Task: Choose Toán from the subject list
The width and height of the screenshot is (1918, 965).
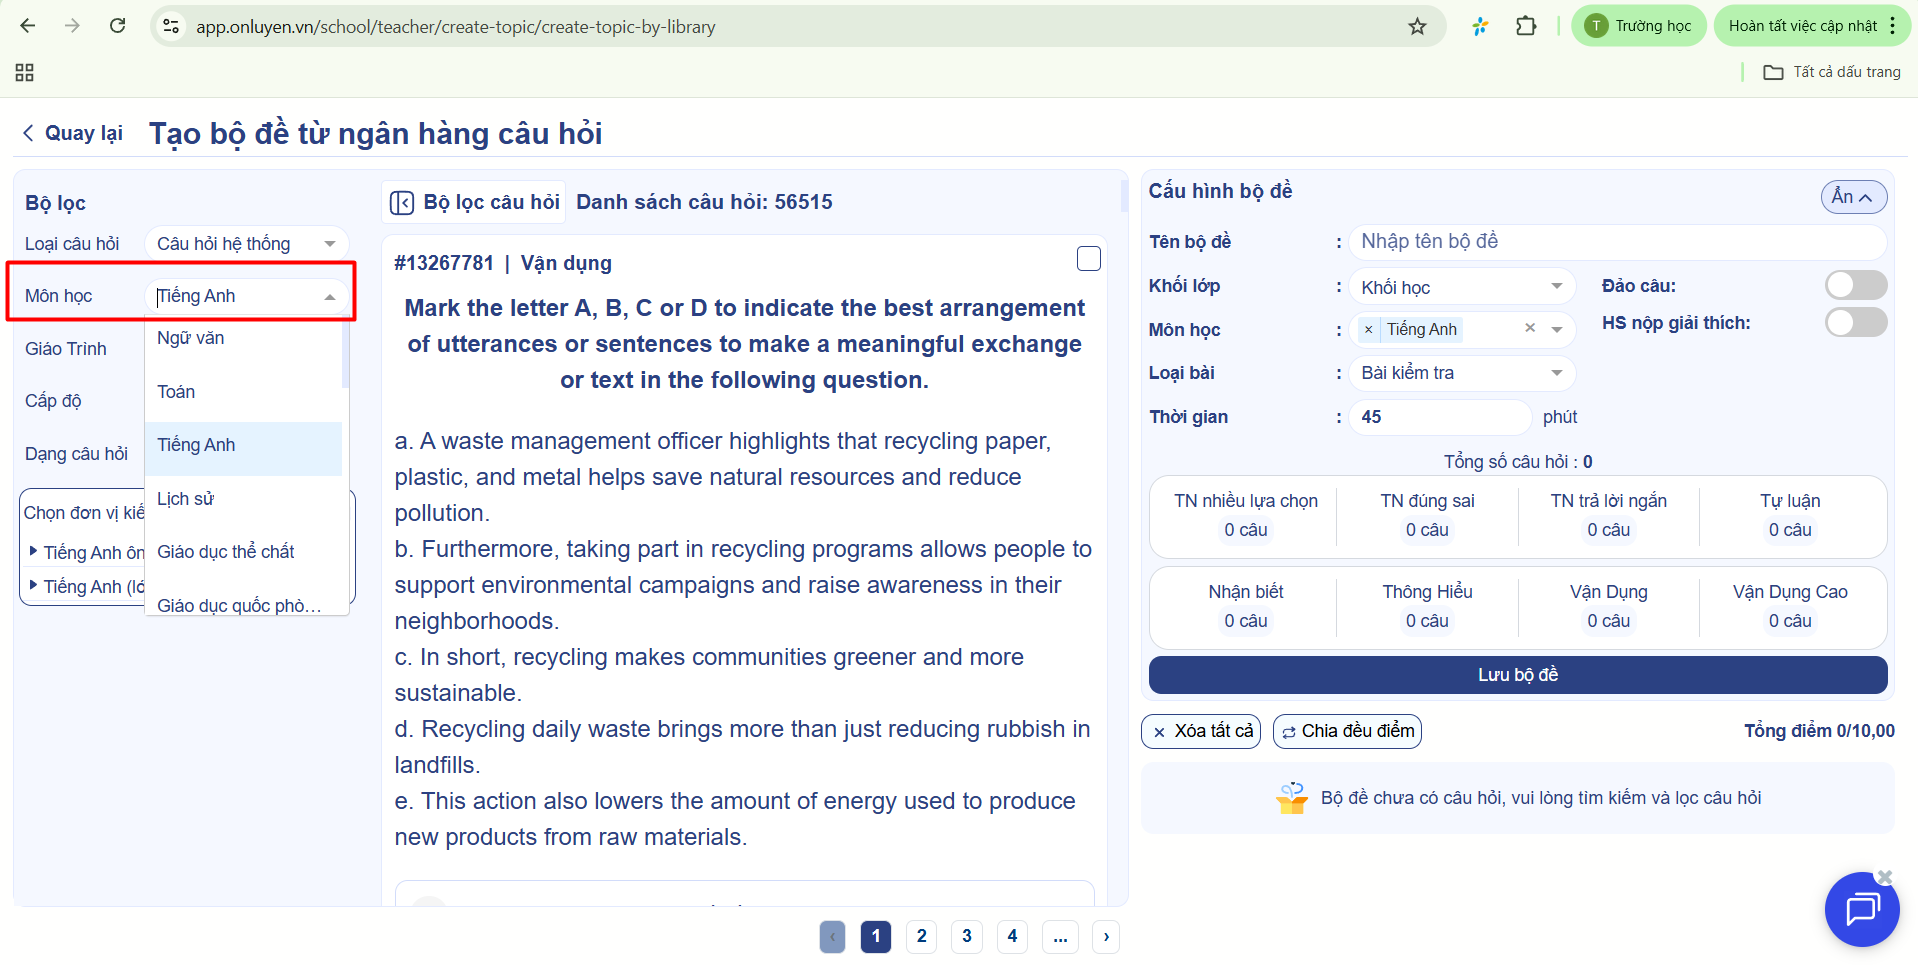Action: [177, 392]
